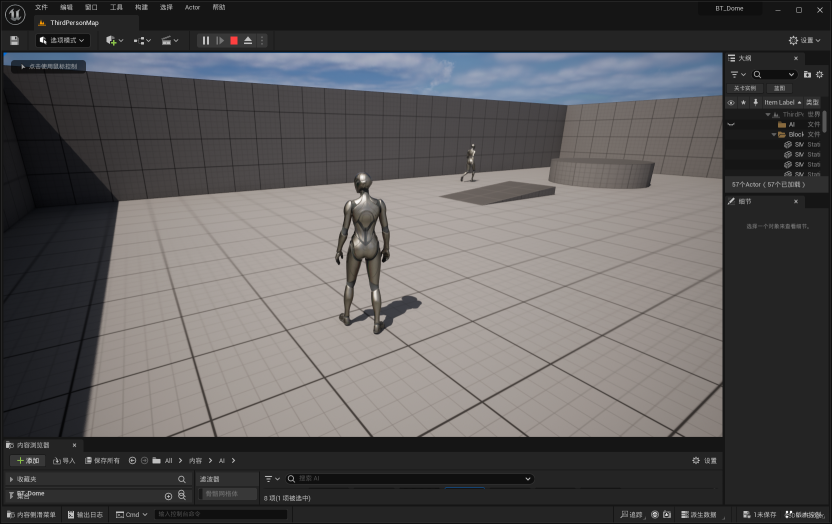Viewport: 832px width, 524px height.
Task: Save the current level with the floppy icon
Action: [x=14, y=40]
